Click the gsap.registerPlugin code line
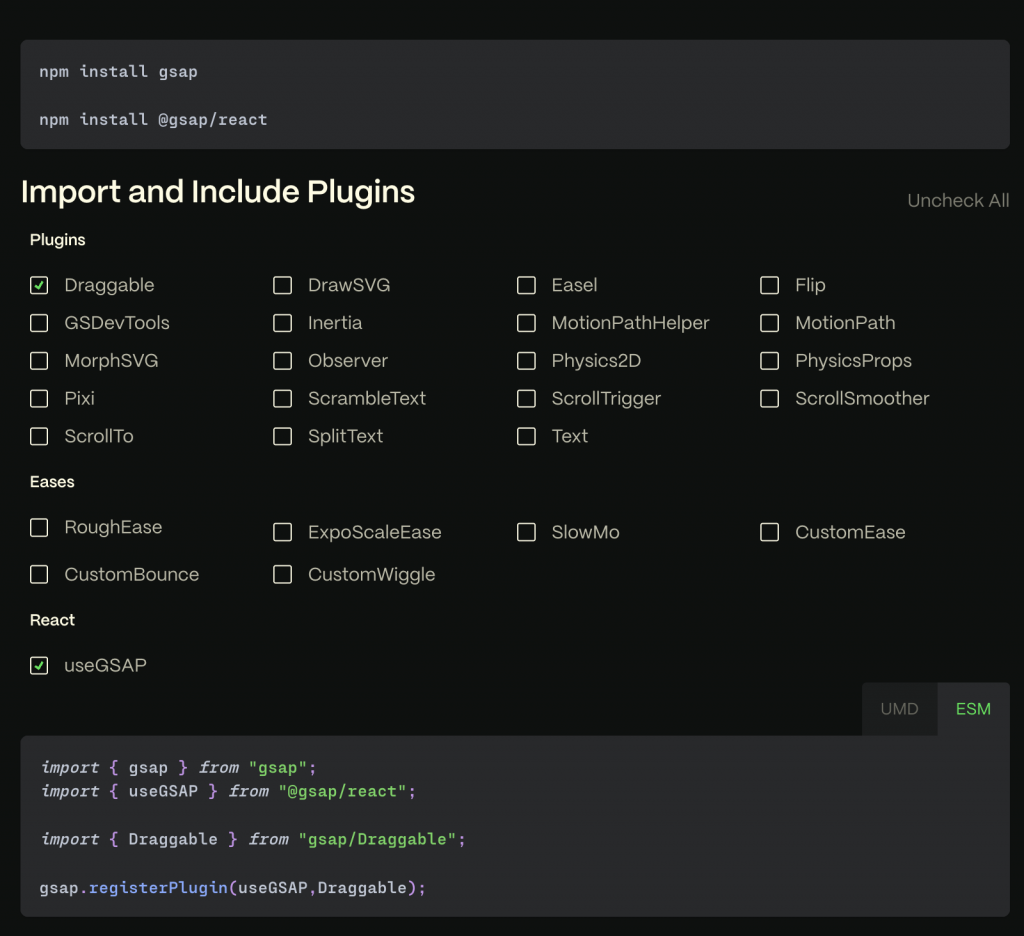Viewport: 1024px width, 936px height. point(233,888)
